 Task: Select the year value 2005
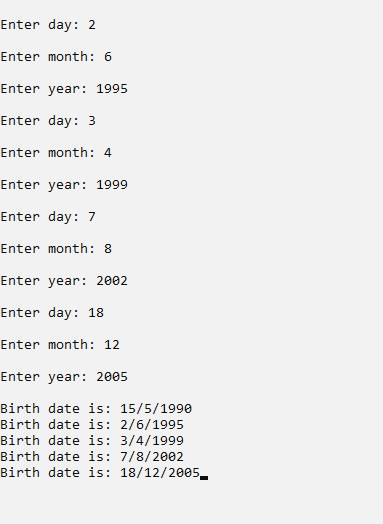pyautogui.click(x=112, y=377)
